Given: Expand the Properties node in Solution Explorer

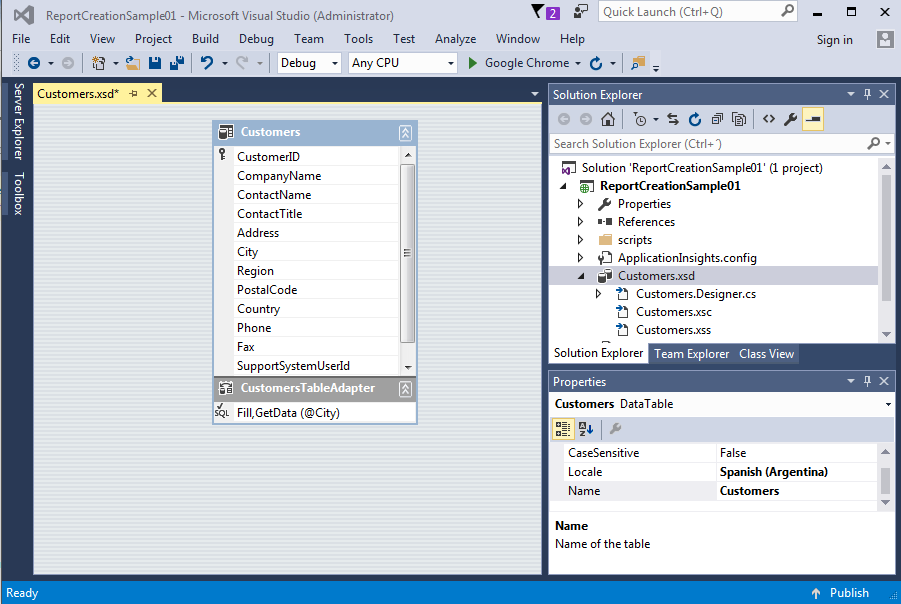Looking at the screenshot, I should click(x=580, y=203).
